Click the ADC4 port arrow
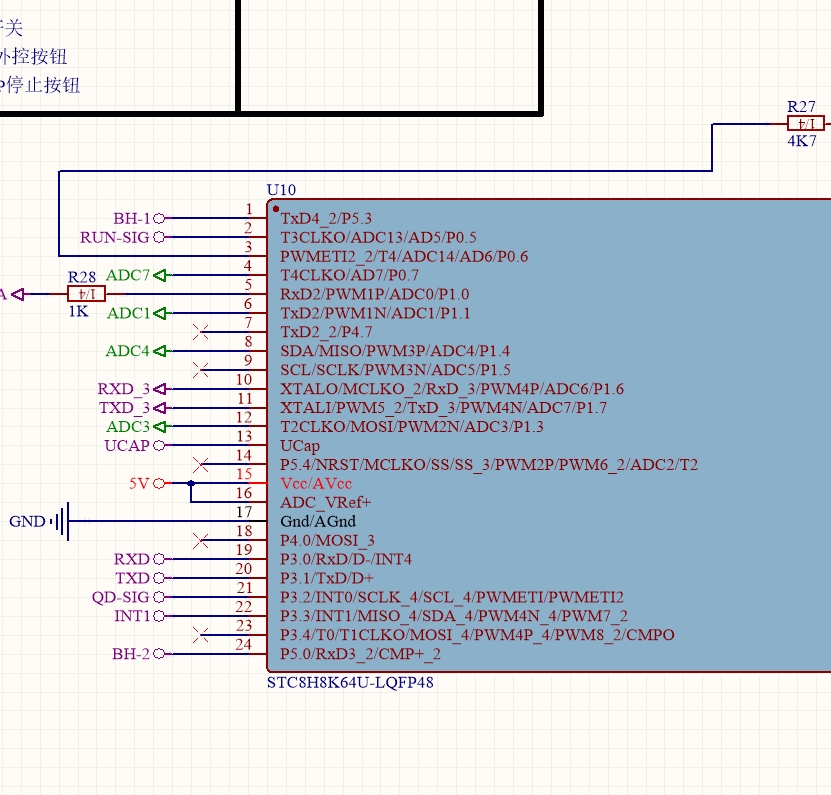 point(160,351)
